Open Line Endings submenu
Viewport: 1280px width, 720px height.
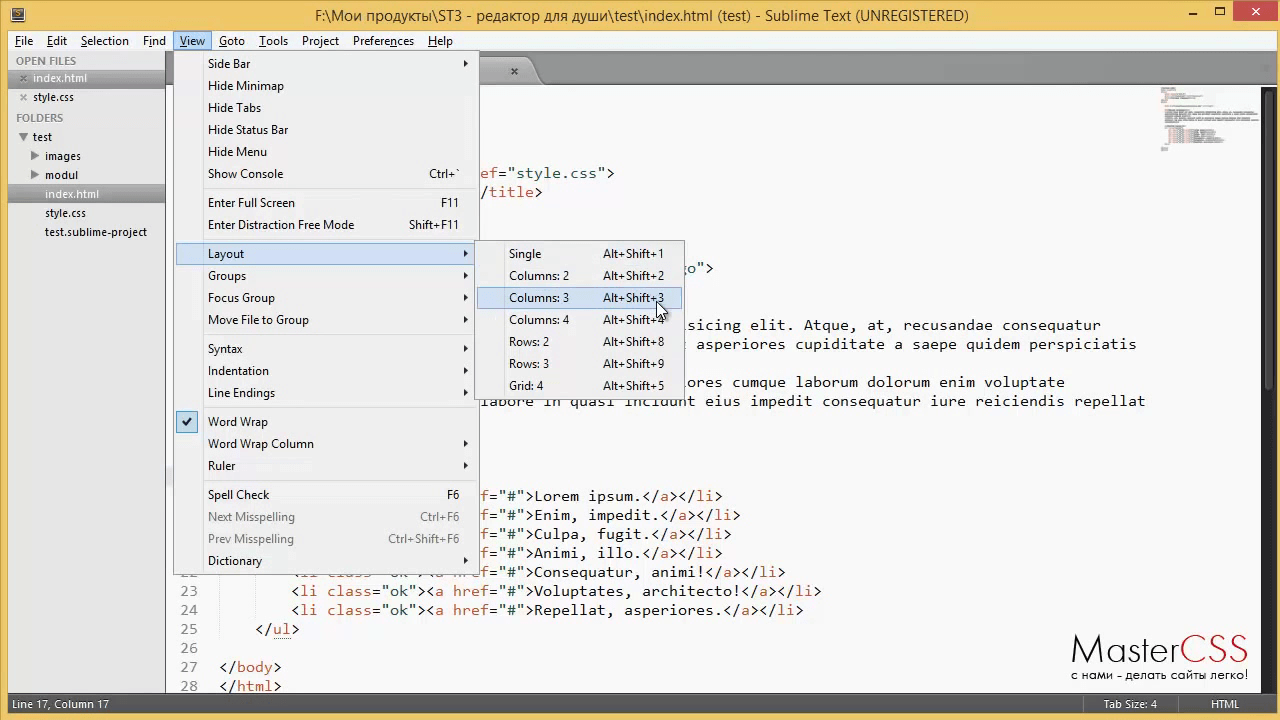(327, 393)
